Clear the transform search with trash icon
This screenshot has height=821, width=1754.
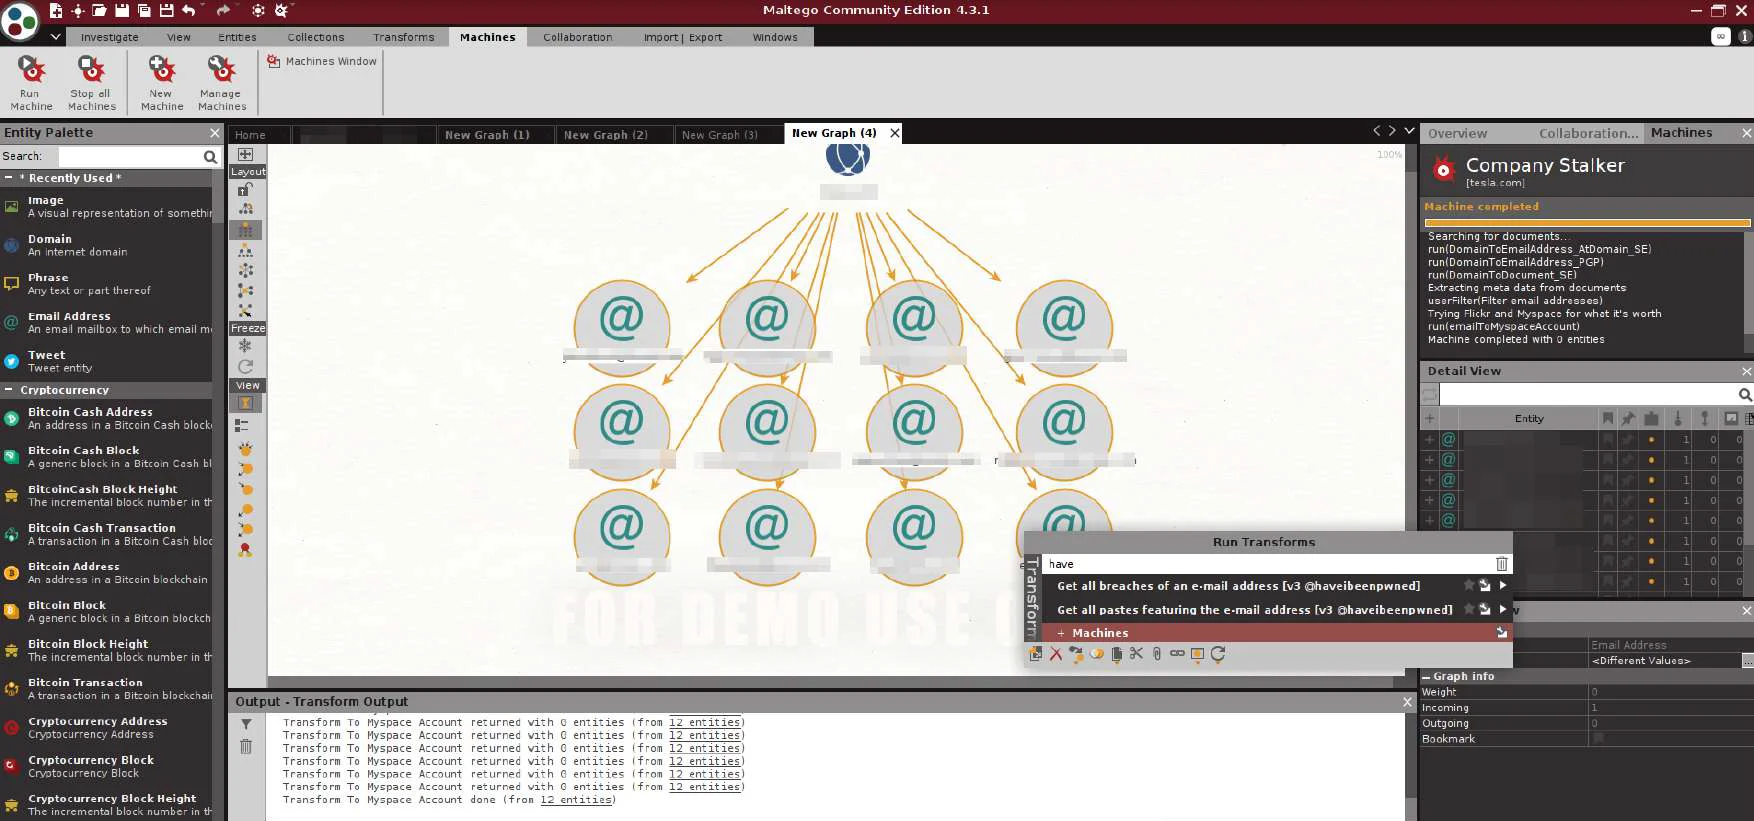coord(1501,564)
